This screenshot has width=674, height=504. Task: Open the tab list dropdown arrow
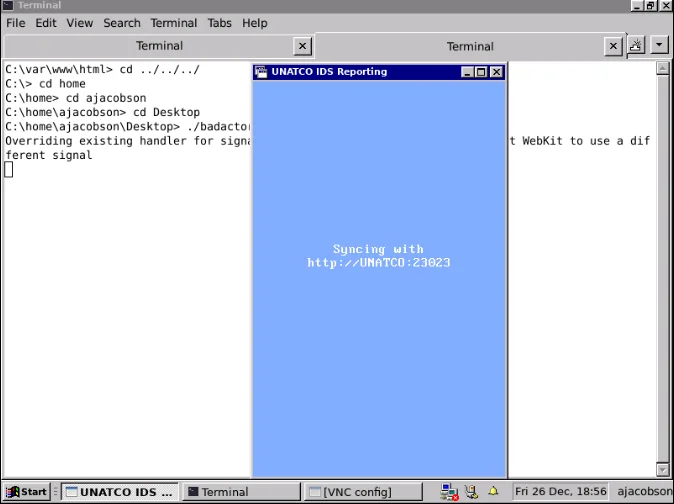(659, 45)
